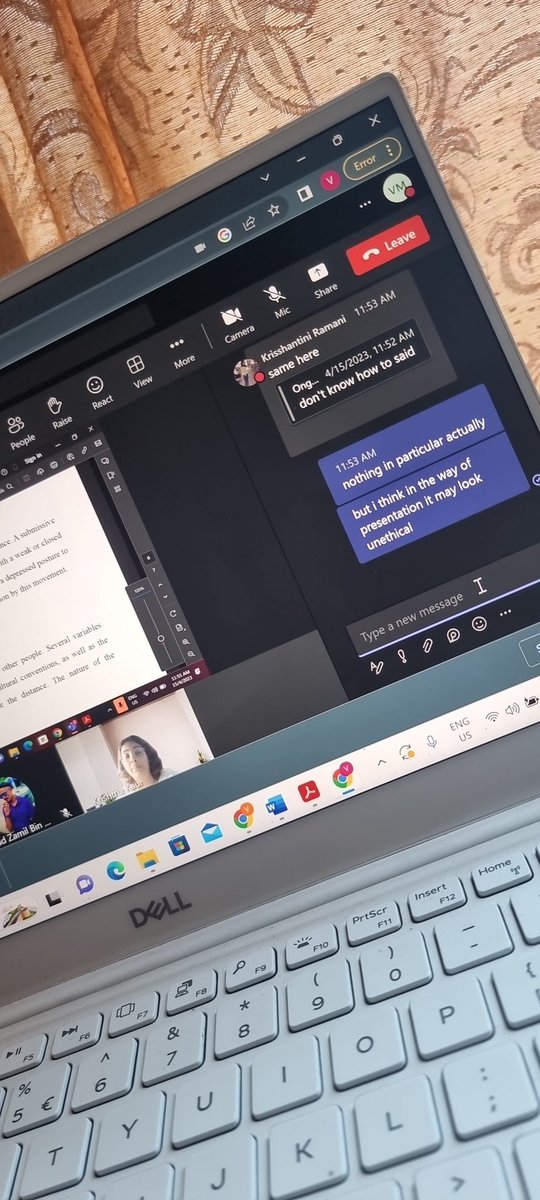Expand the browser tab search chevron
This screenshot has height=1200, width=540.
263,176
